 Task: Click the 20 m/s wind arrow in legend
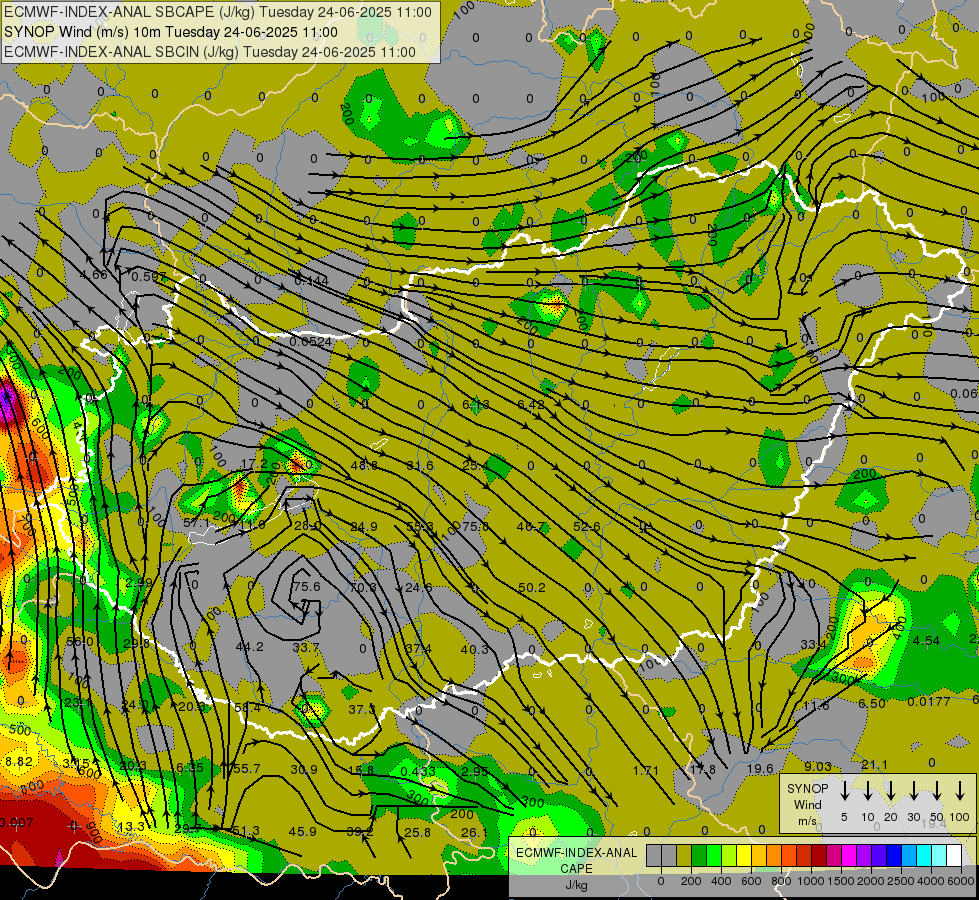pos(890,791)
